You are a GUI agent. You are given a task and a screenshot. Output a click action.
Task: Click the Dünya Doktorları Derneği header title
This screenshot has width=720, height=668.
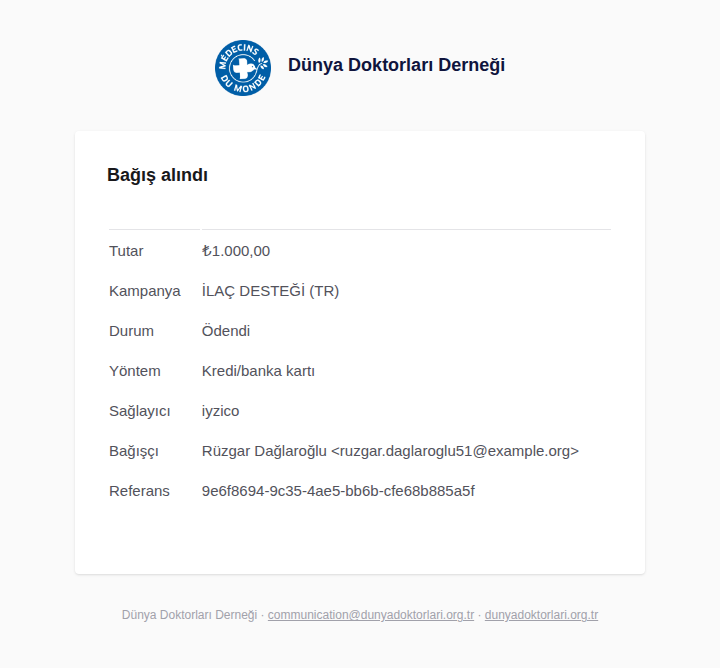coord(396,65)
